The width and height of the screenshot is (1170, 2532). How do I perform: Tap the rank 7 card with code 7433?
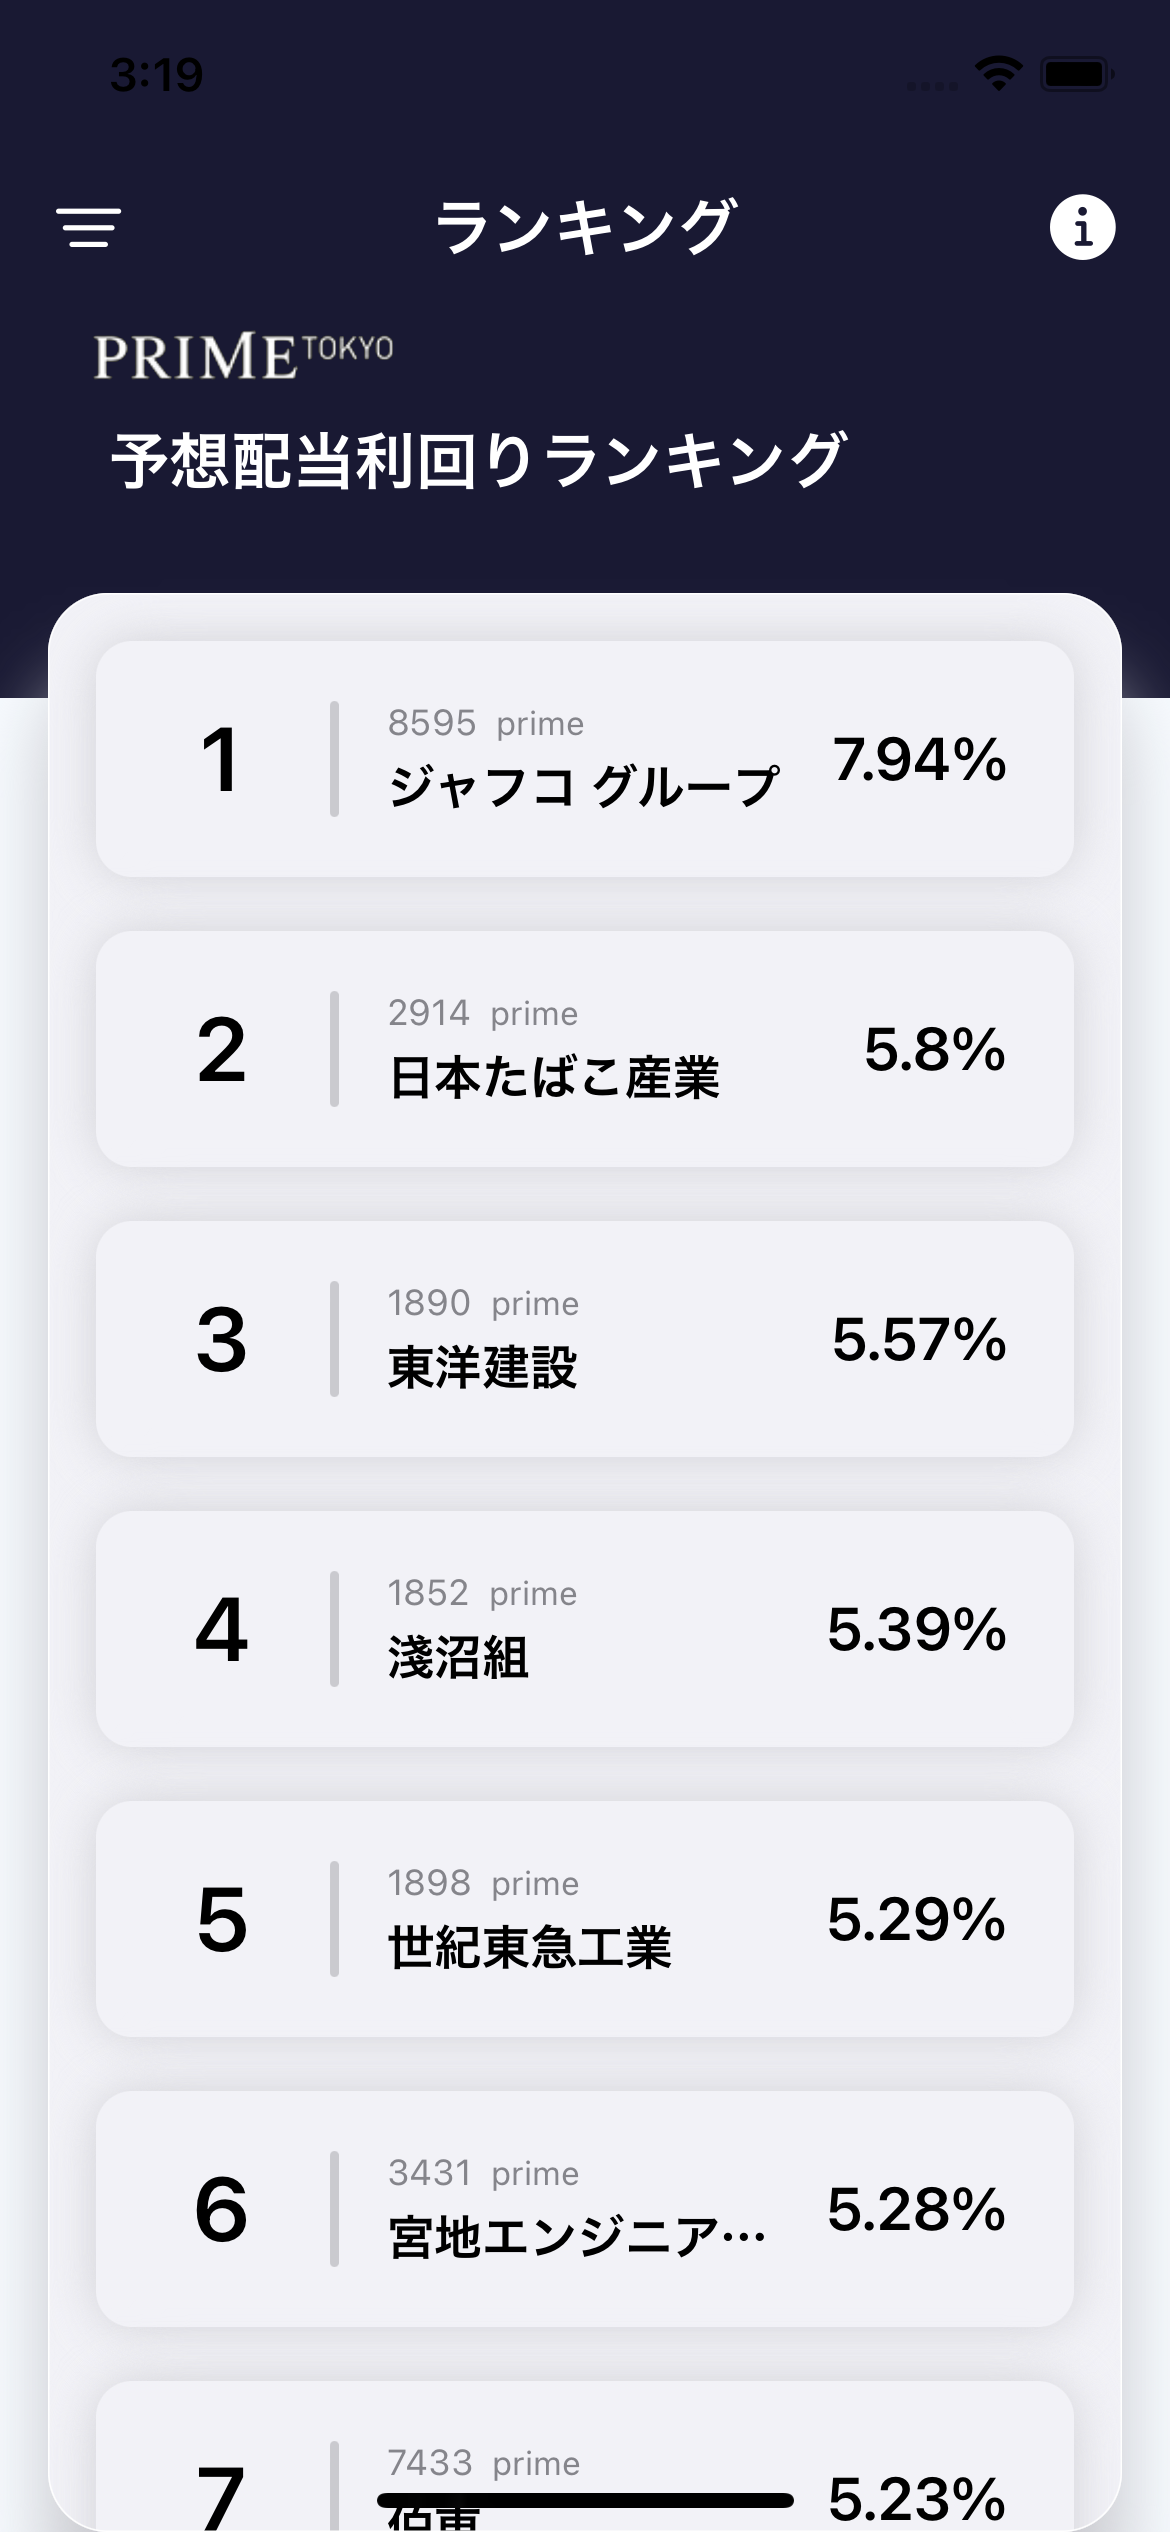click(x=584, y=2470)
